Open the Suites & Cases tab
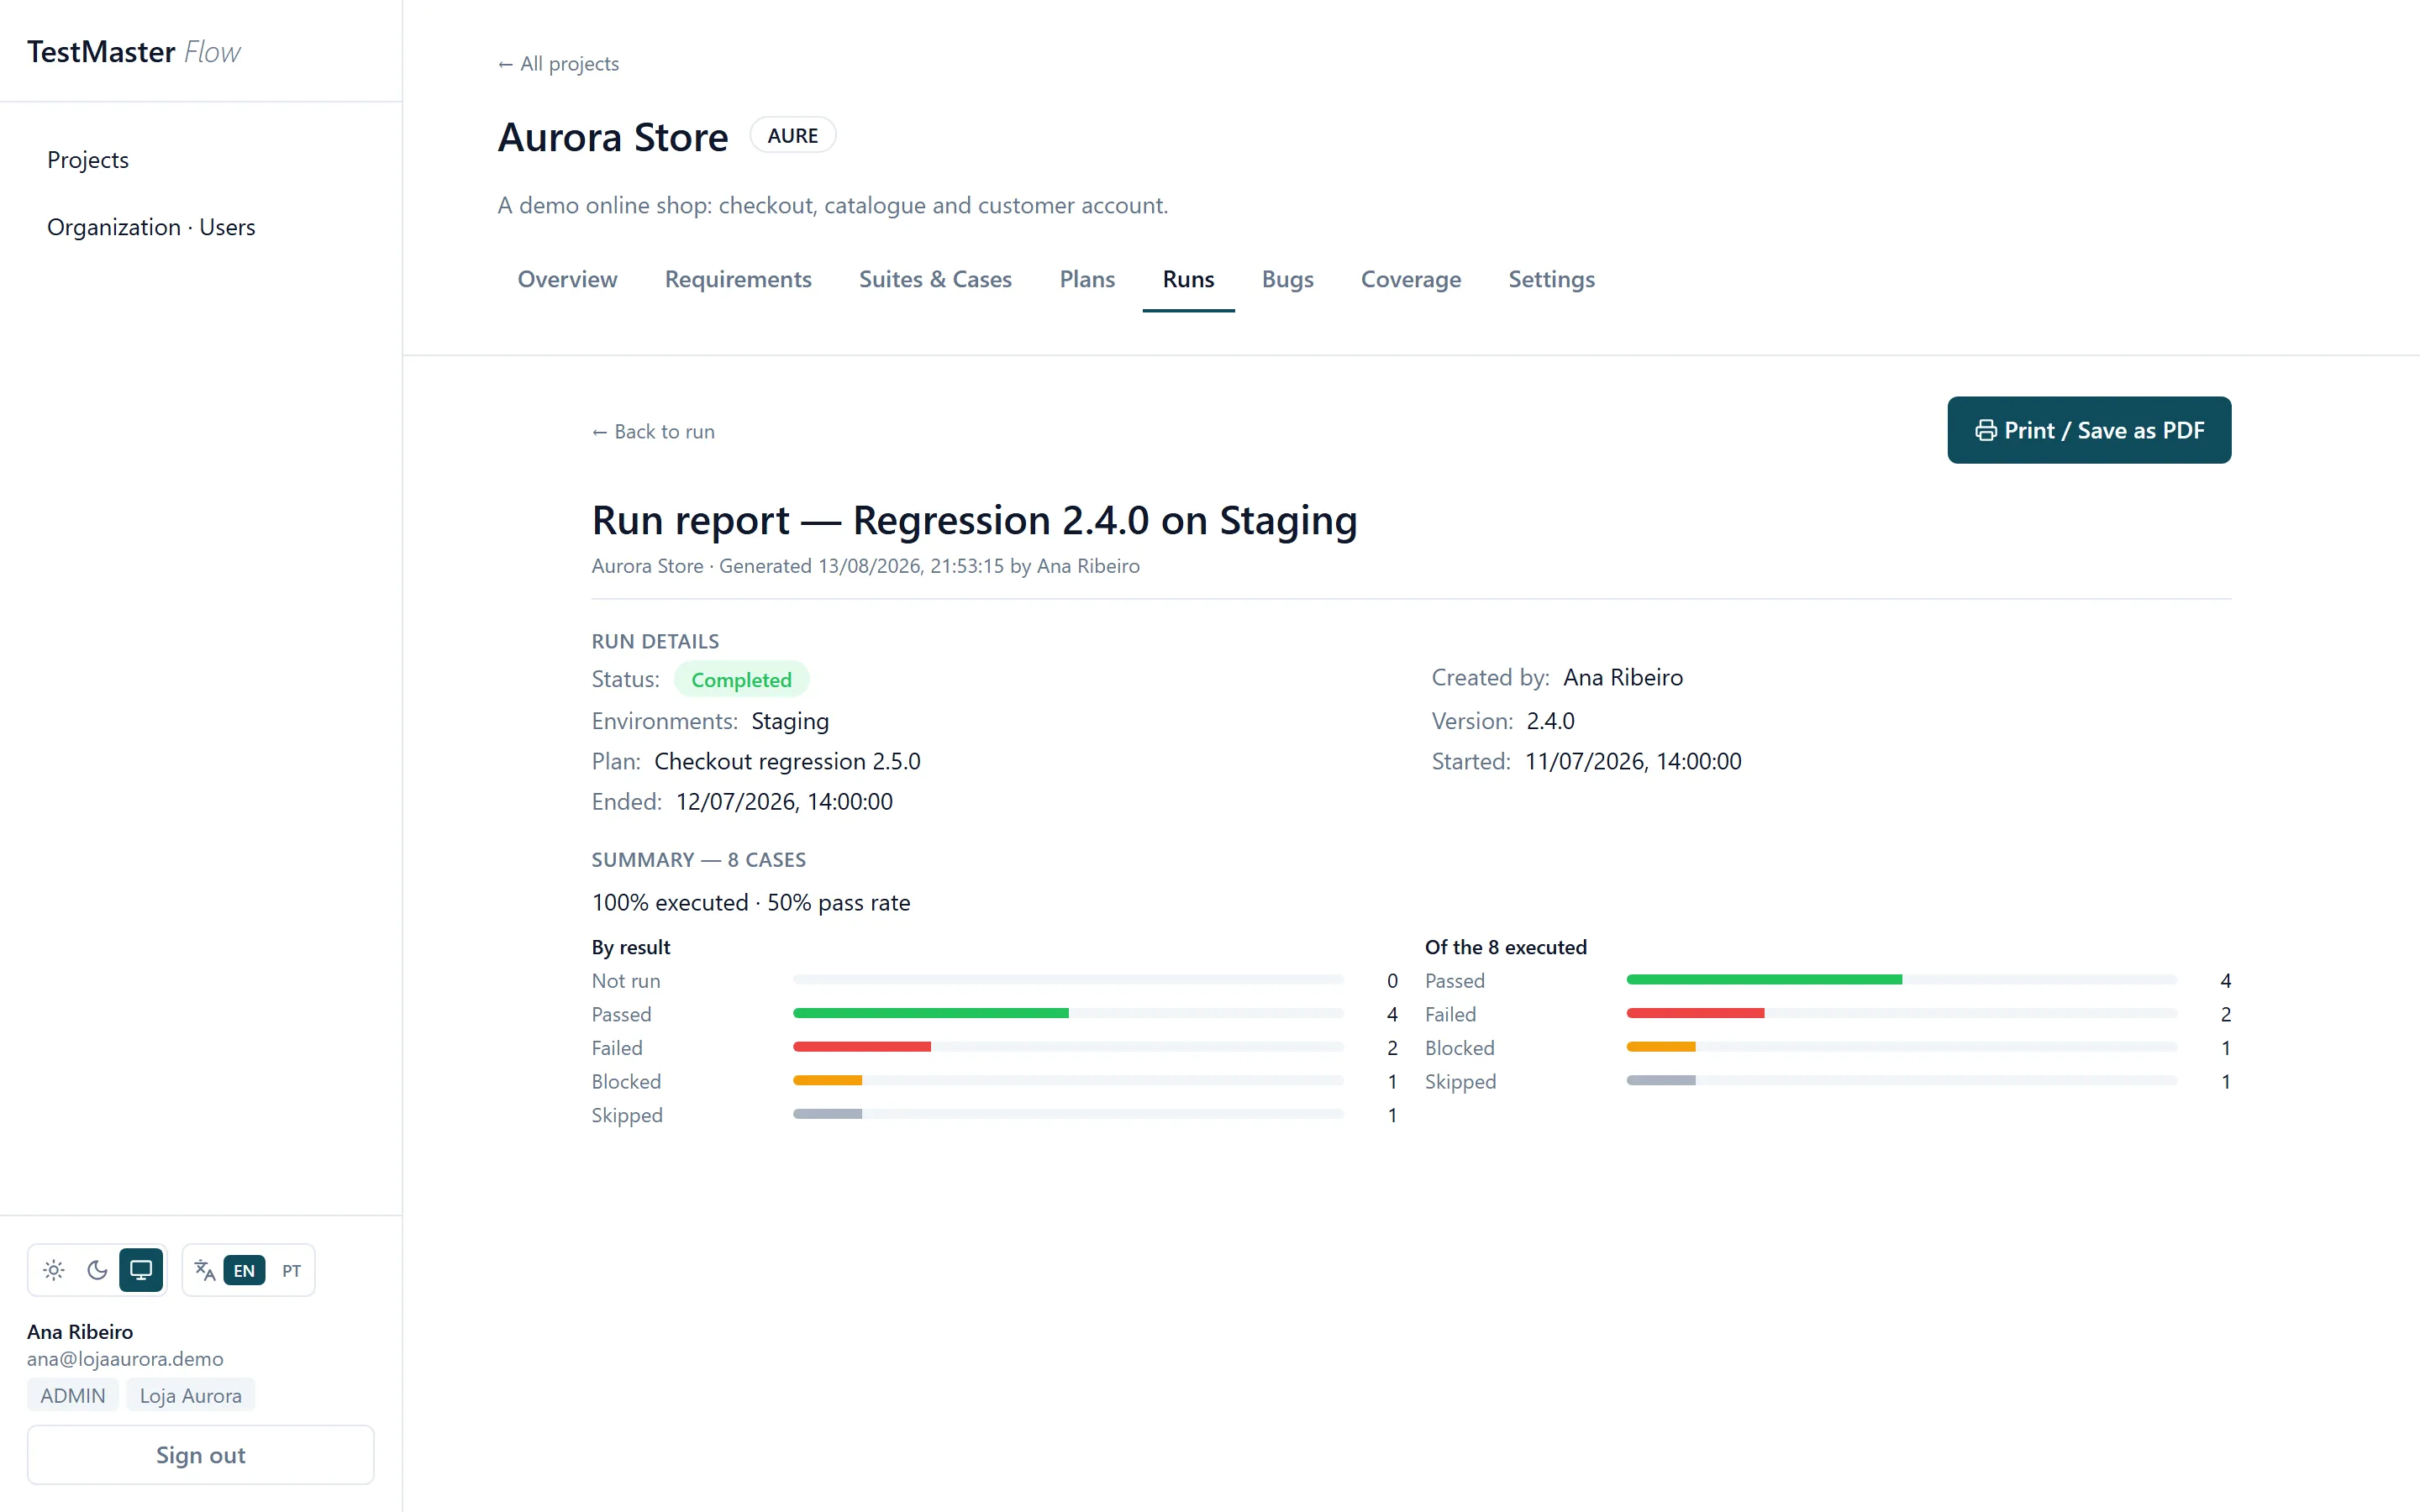Screen dimensions: 2420x1512 click(935, 279)
